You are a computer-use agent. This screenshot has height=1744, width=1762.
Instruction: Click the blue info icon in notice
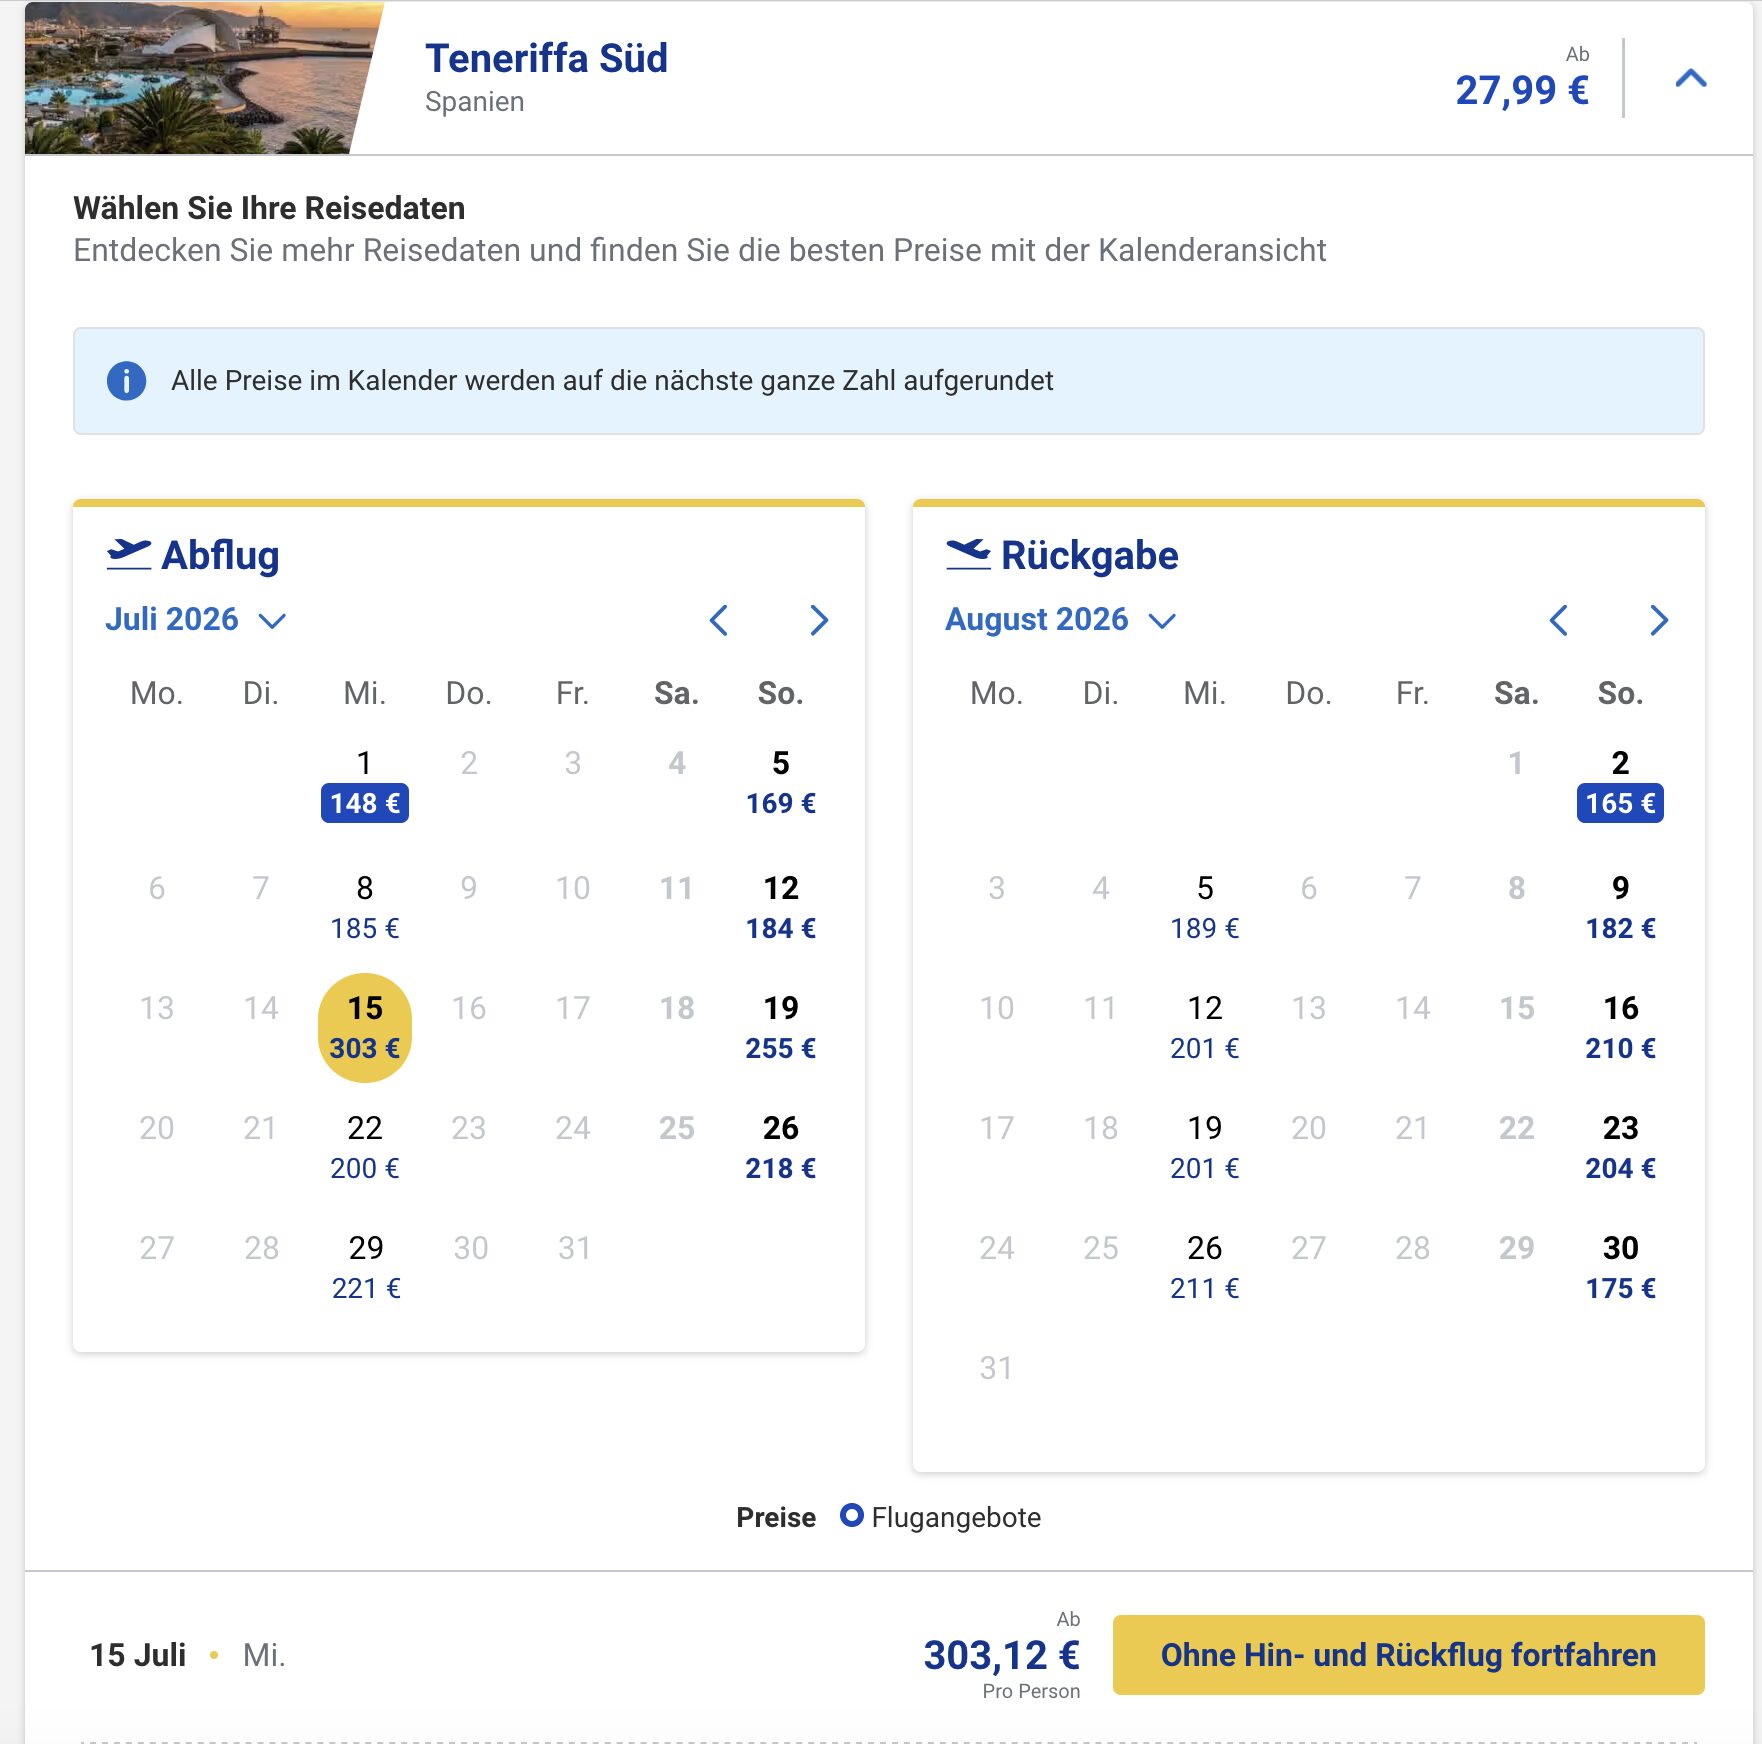click(126, 381)
